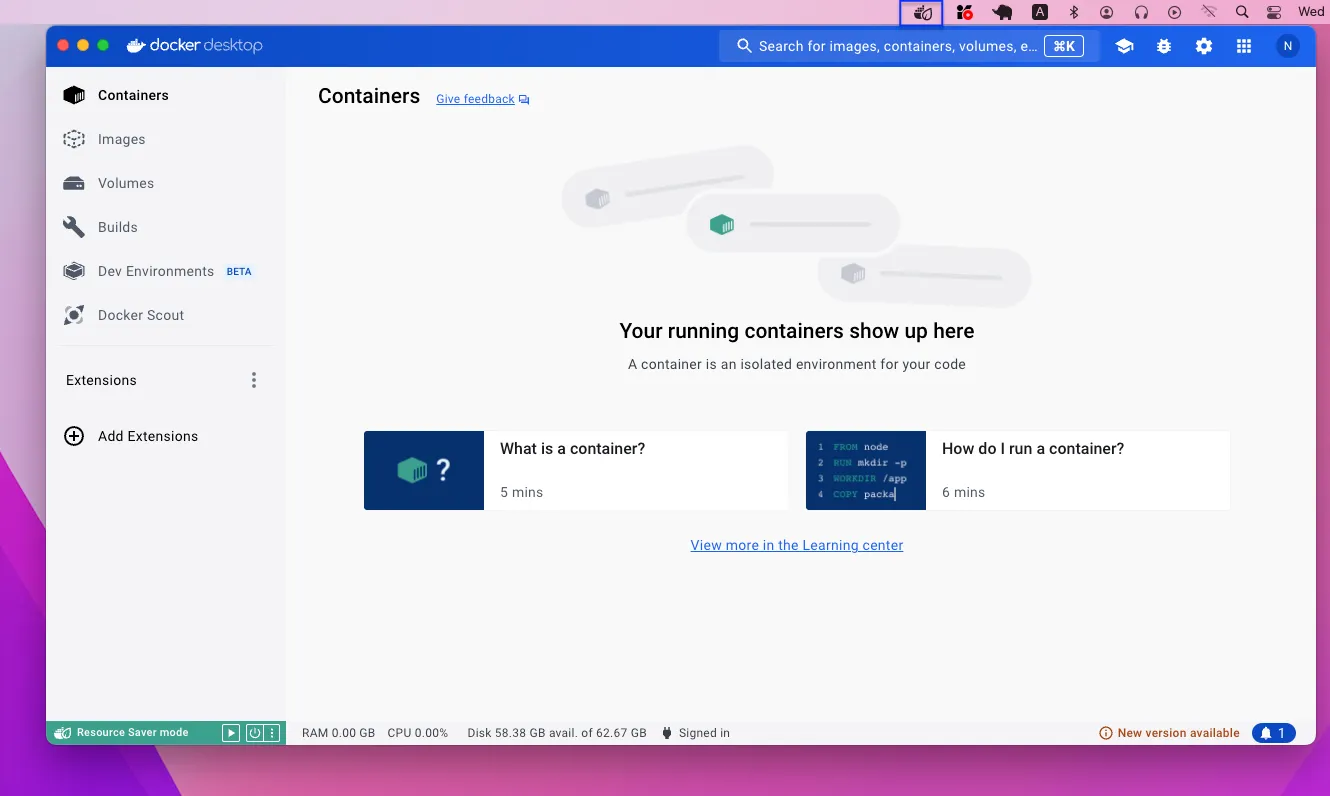Click the Docker whale-leaf icon in macOS menu bar
1330x796 pixels.
(923, 13)
